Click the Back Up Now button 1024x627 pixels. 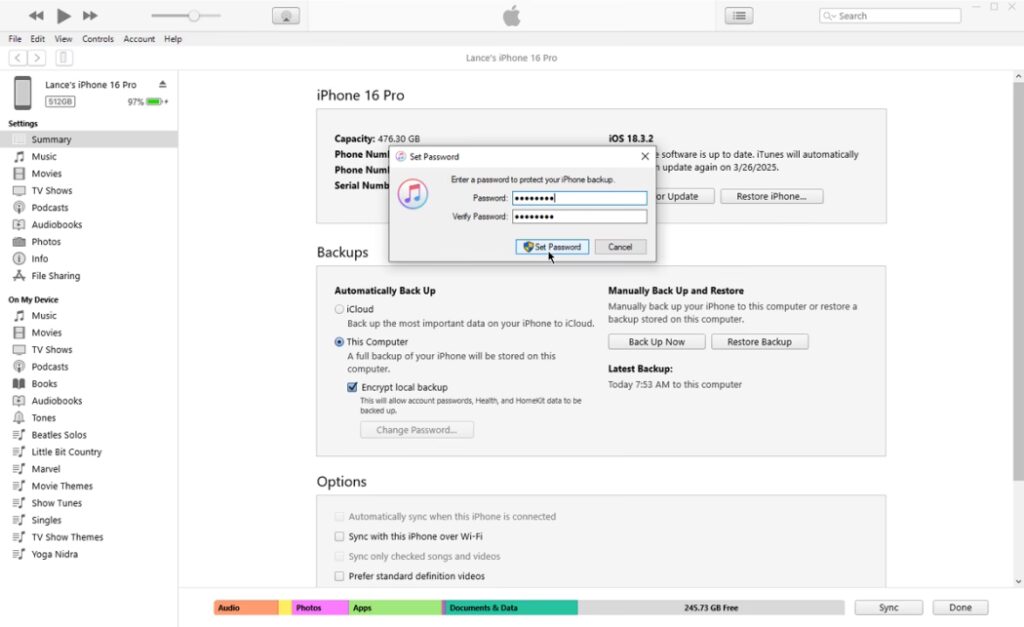pyautogui.click(x=656, y=342)
